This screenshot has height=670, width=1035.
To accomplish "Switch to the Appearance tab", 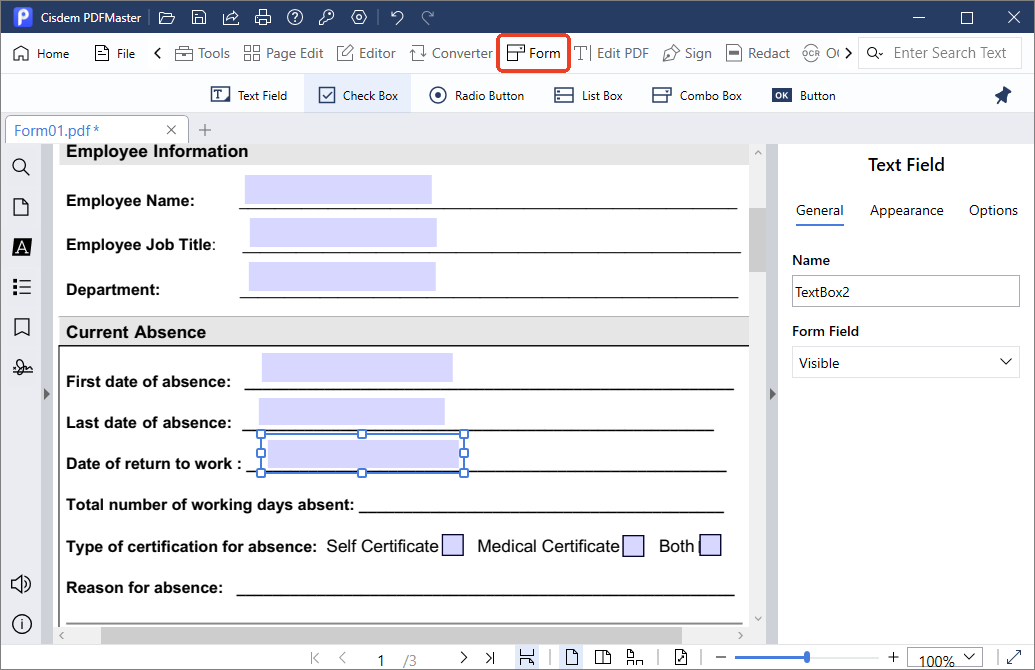I will pyautogui.click(x=906, y=211).
